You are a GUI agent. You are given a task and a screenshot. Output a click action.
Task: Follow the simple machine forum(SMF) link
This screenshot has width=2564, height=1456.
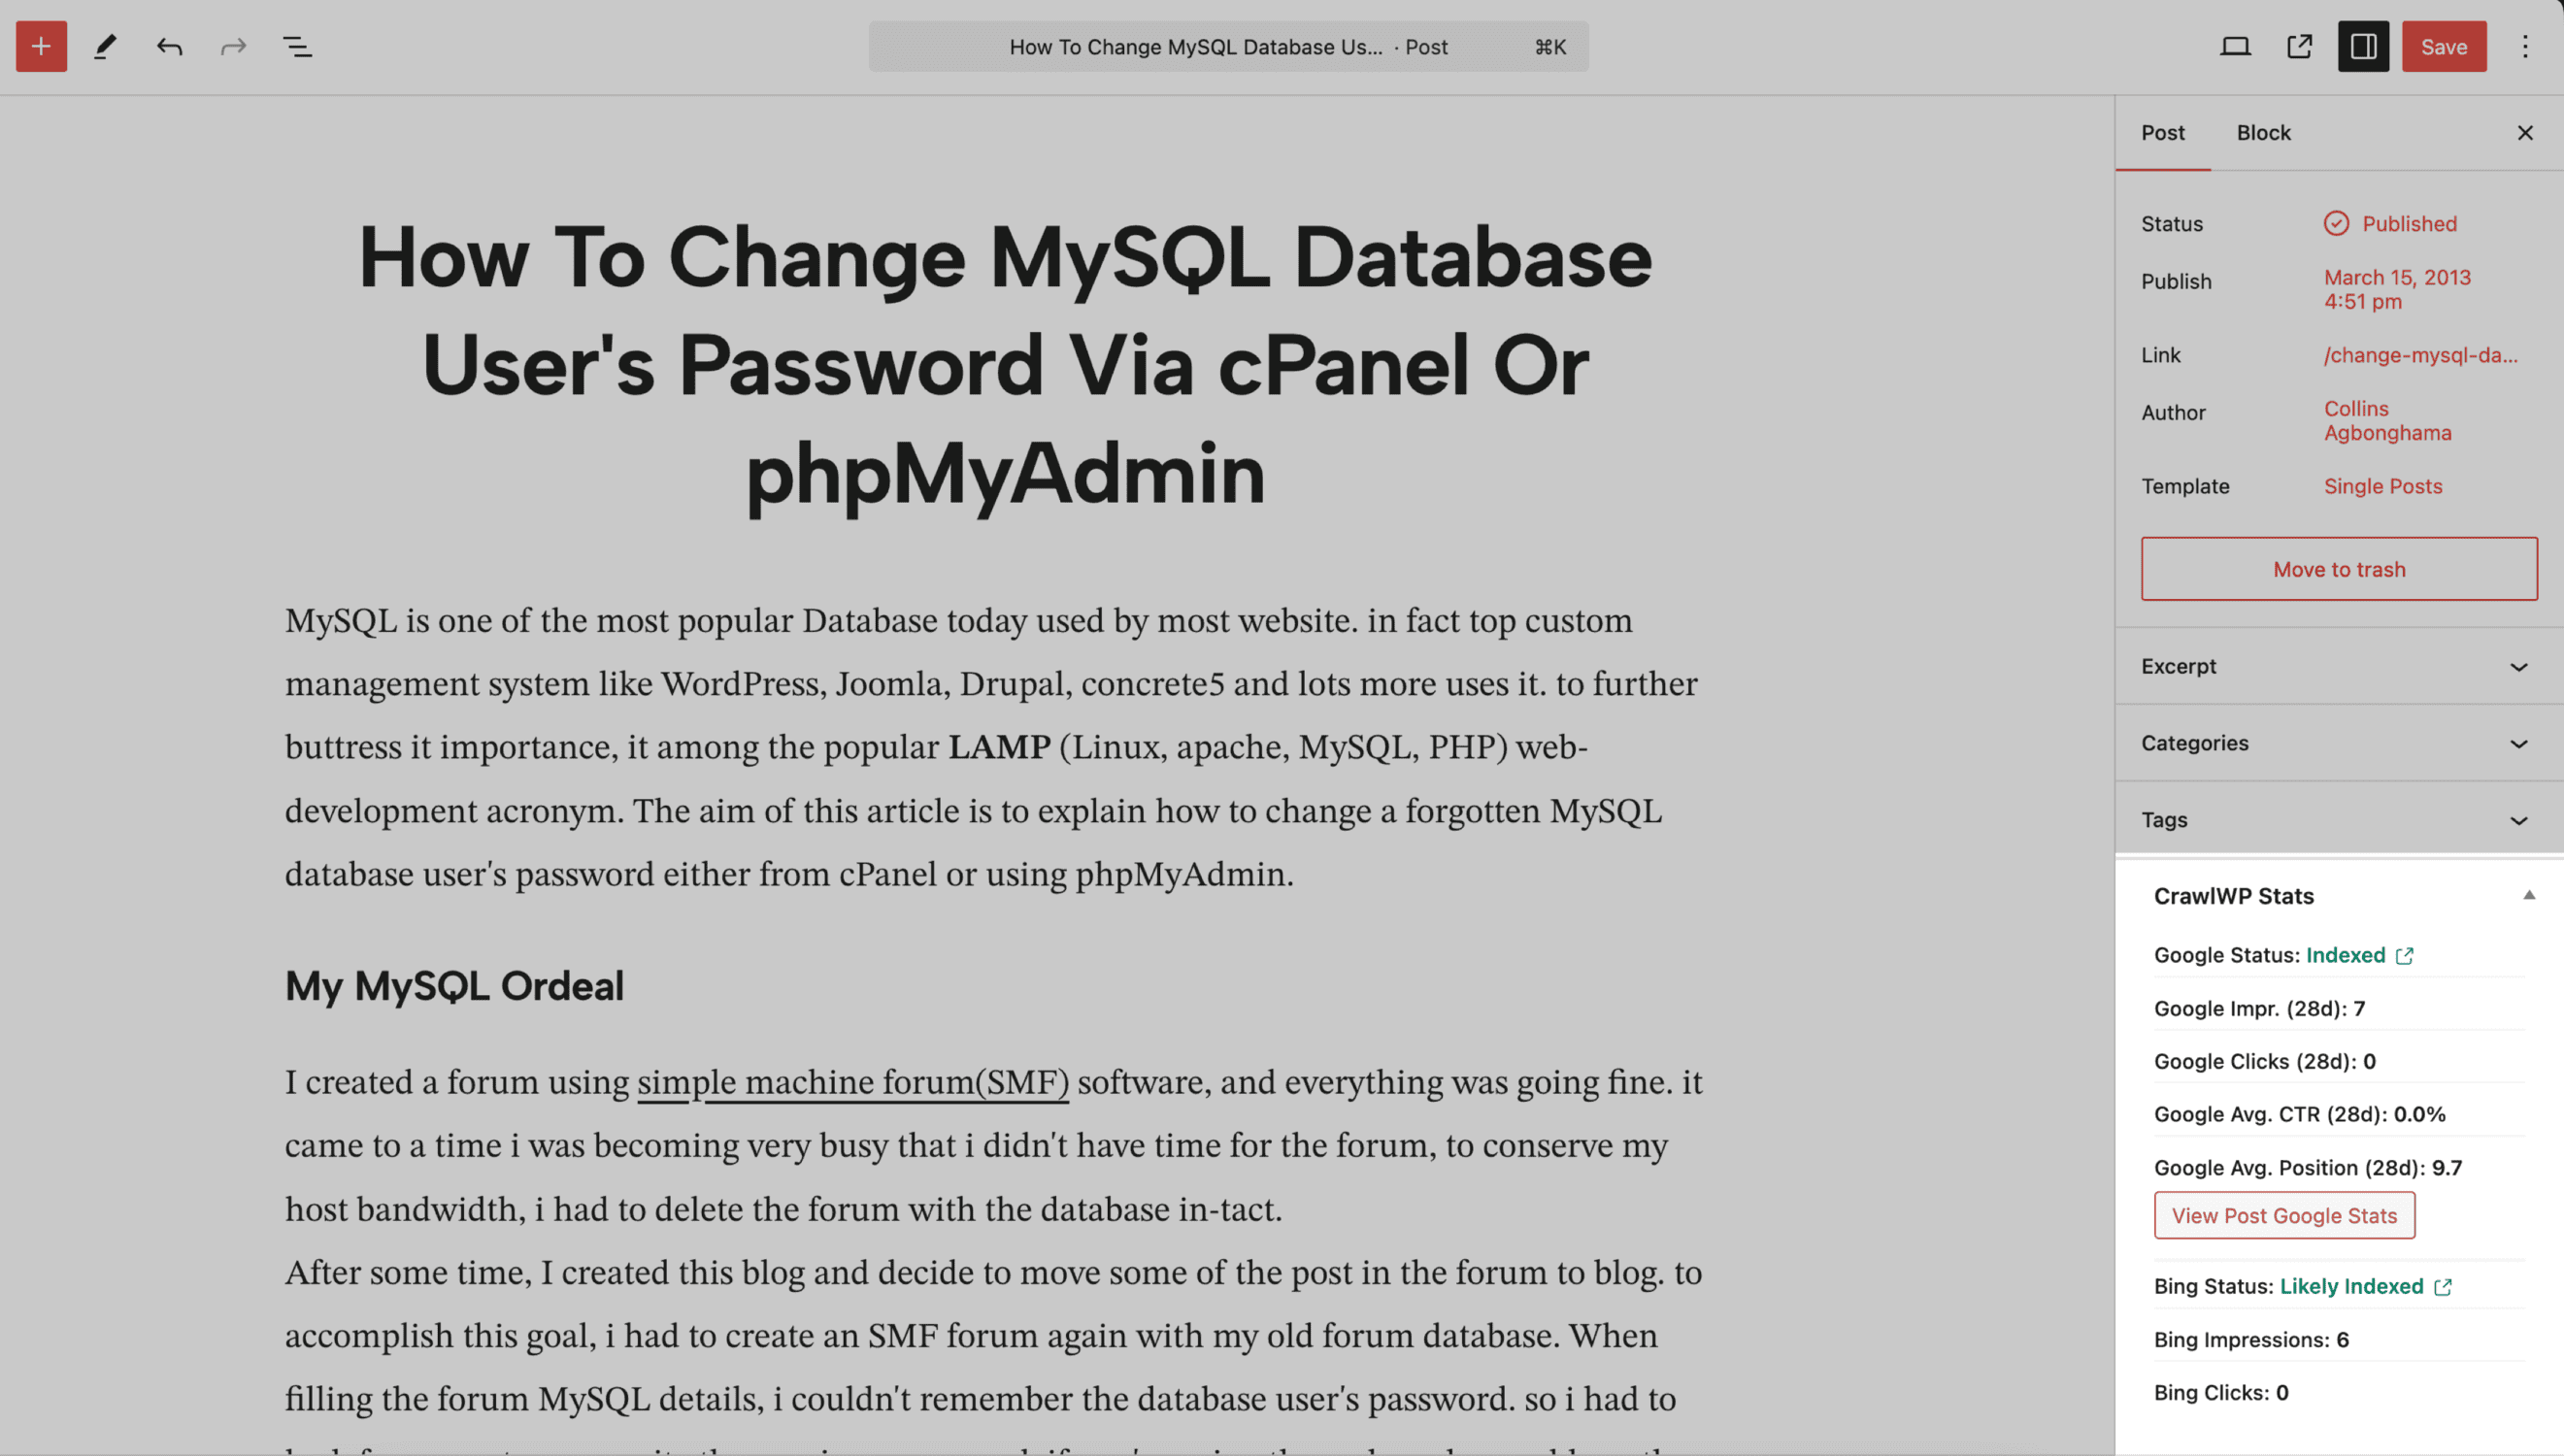[853, 1082]
